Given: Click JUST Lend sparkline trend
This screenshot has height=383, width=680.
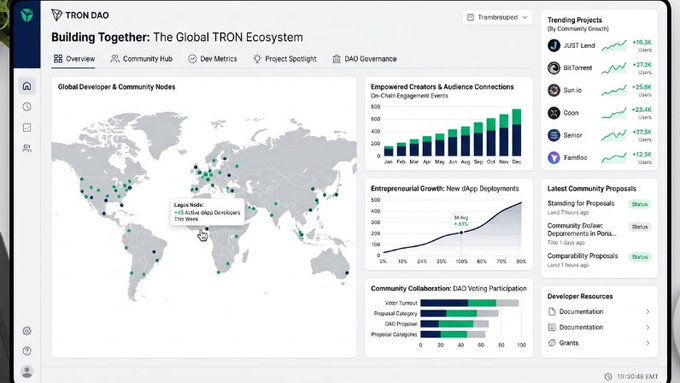Looking at the screenshot, I should point(614,46).
